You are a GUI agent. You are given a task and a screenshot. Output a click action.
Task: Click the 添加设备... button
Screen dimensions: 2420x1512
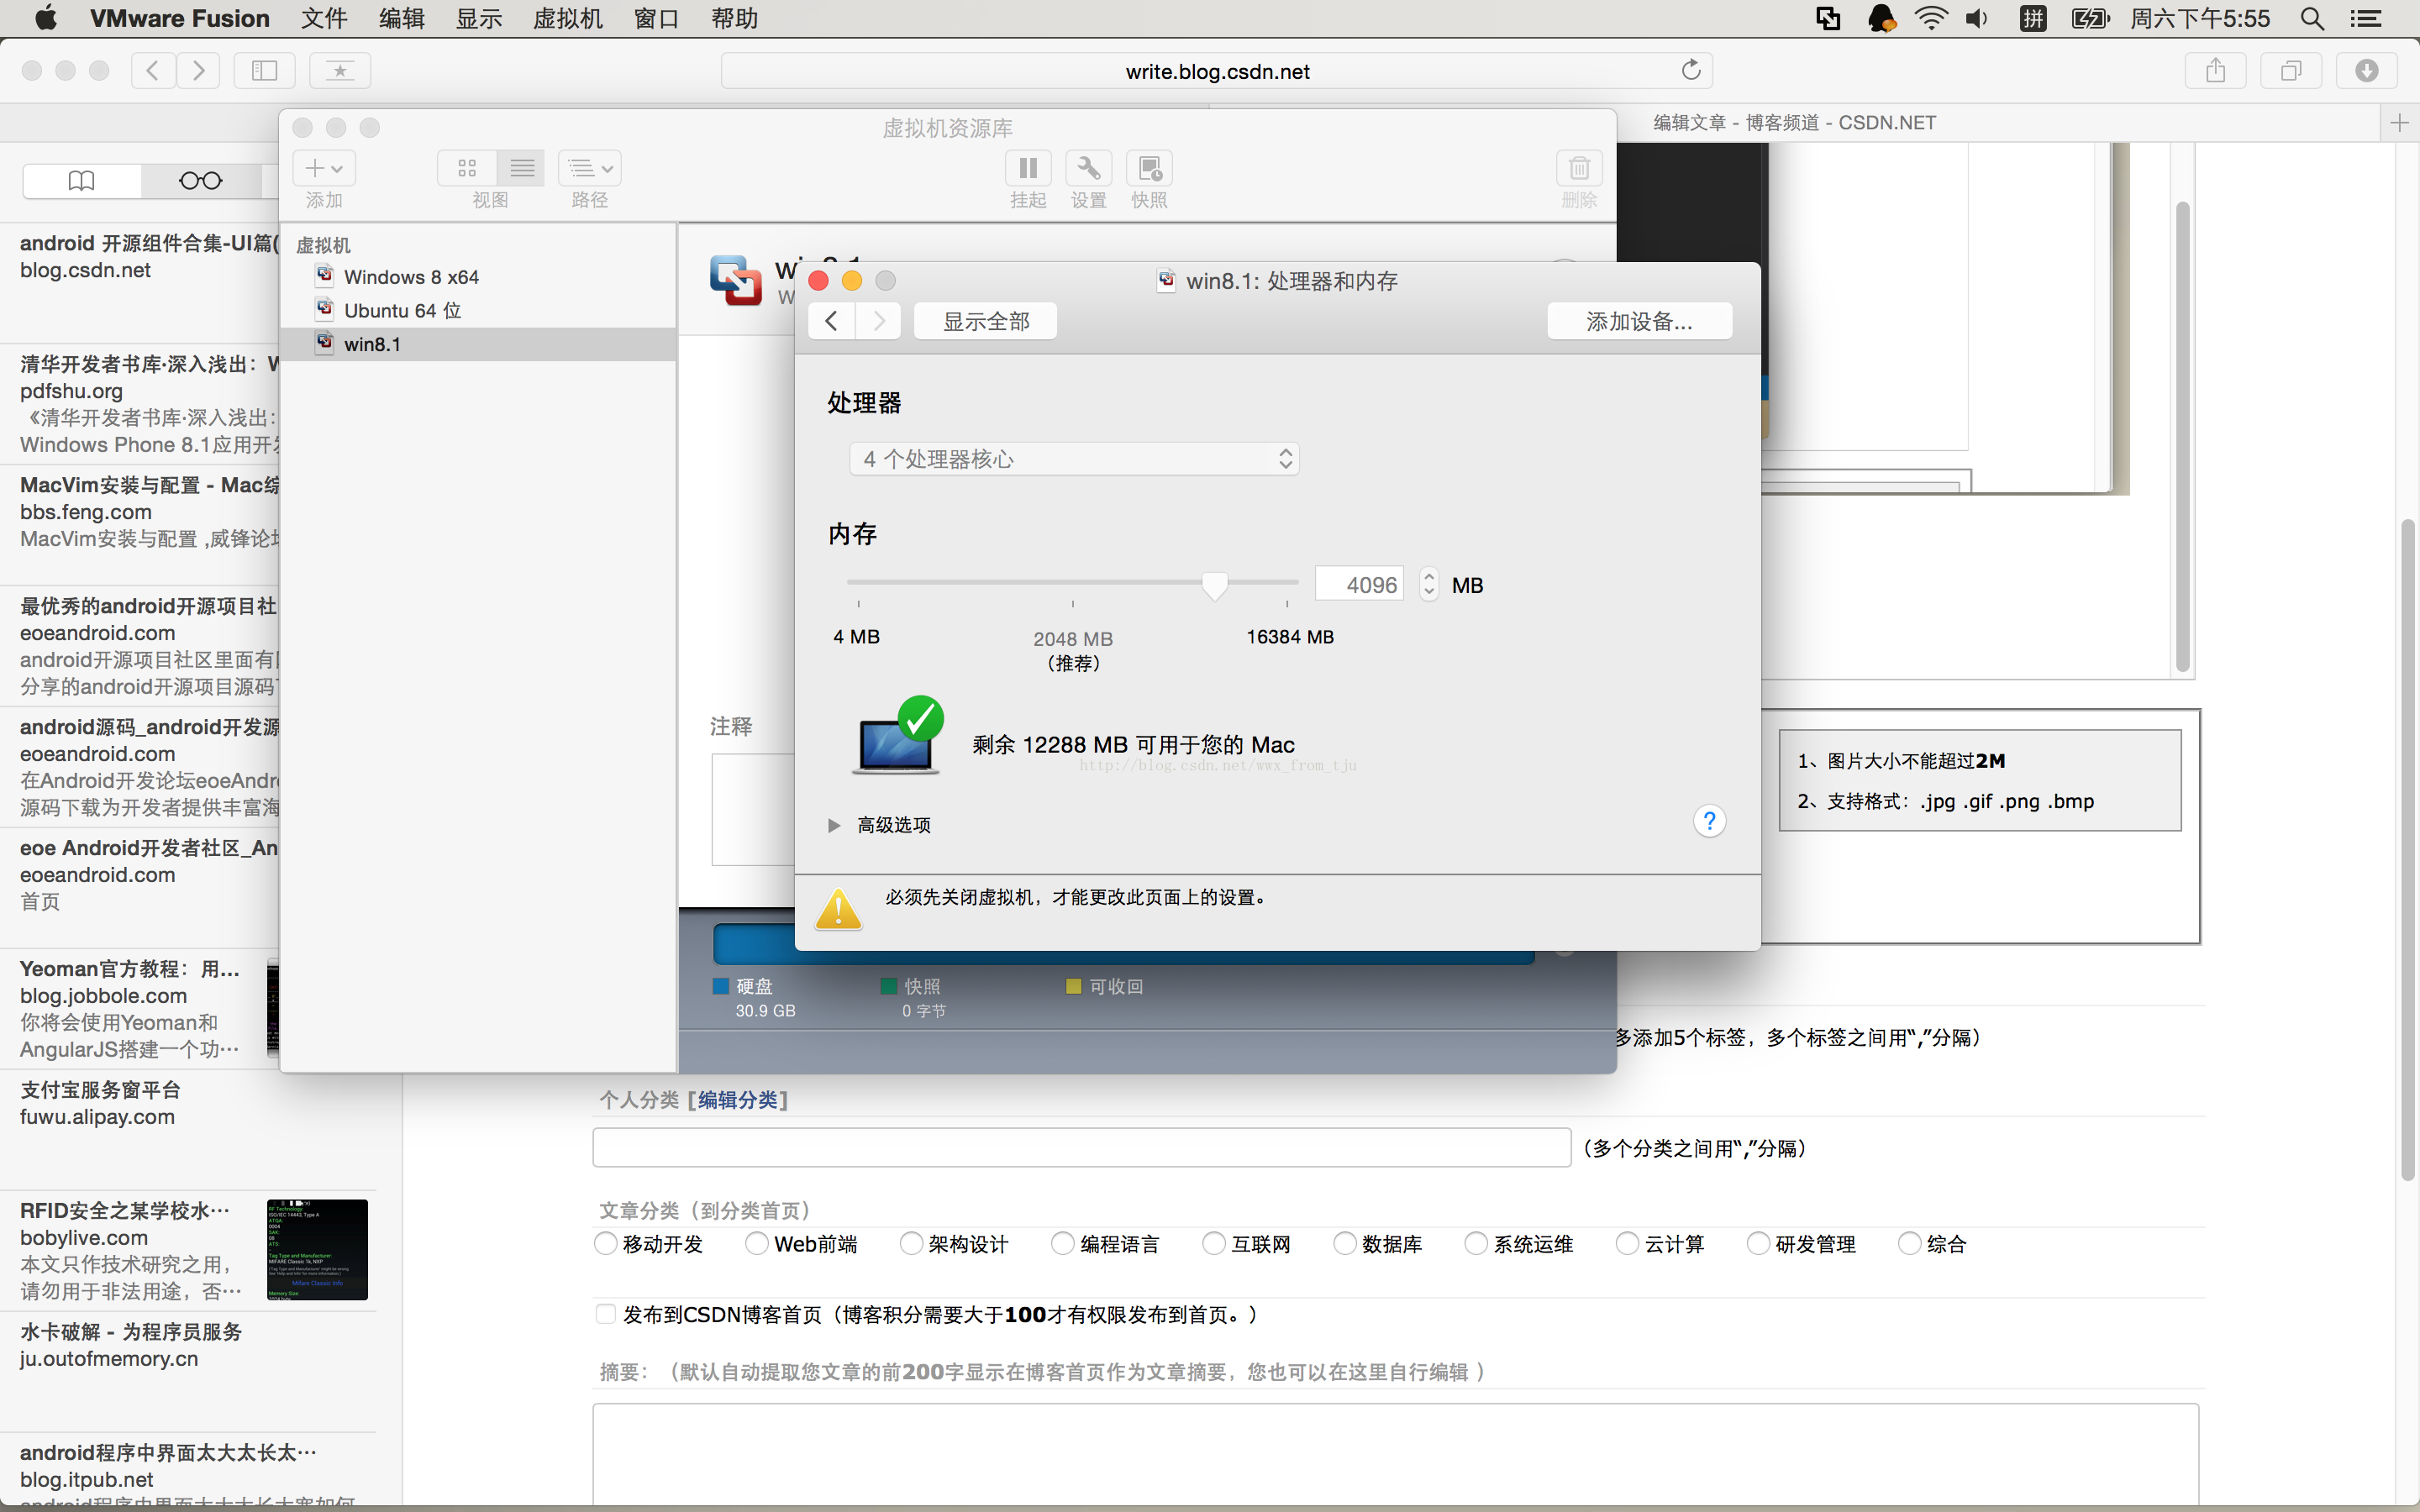[x=1639, y=321]
